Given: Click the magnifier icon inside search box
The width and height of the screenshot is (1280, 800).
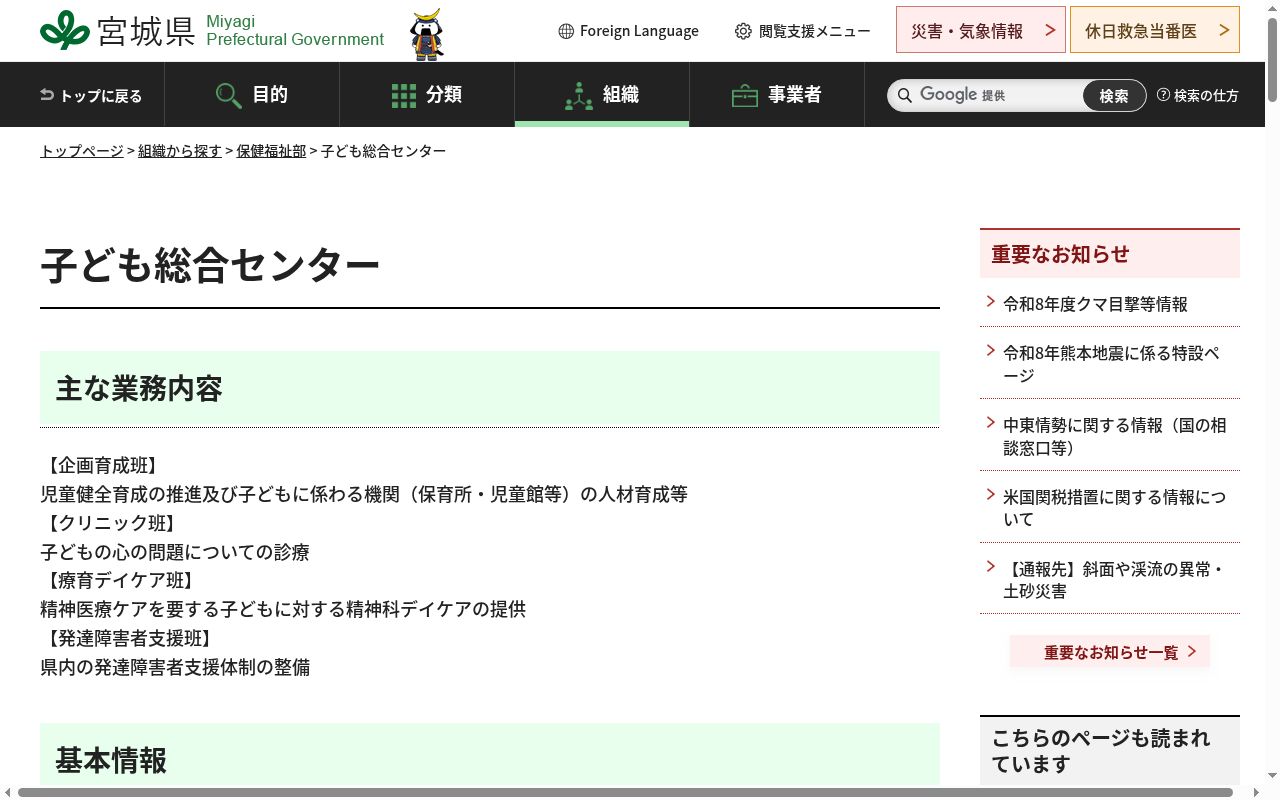Looking at the screenshot, I should click(905, 95).
